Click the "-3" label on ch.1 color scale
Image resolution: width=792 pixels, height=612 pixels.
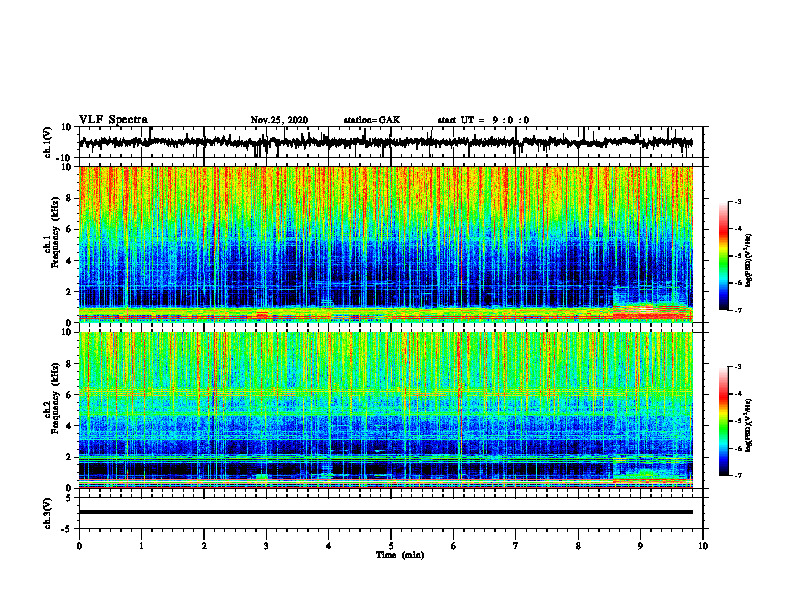(x=738, y=201)
